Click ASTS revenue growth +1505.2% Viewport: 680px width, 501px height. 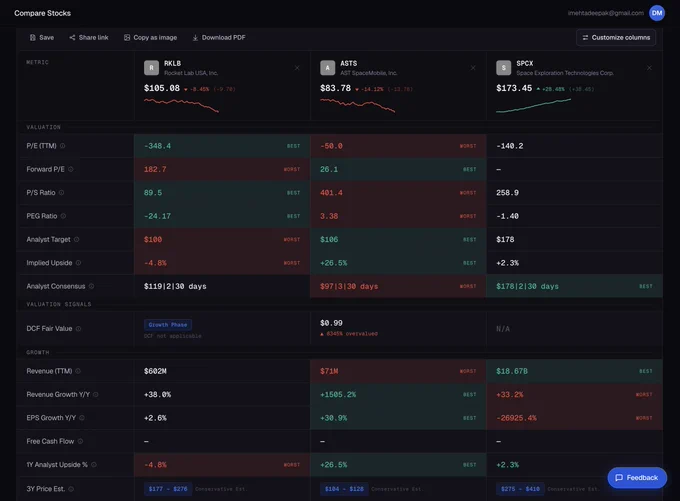point(338,395)
